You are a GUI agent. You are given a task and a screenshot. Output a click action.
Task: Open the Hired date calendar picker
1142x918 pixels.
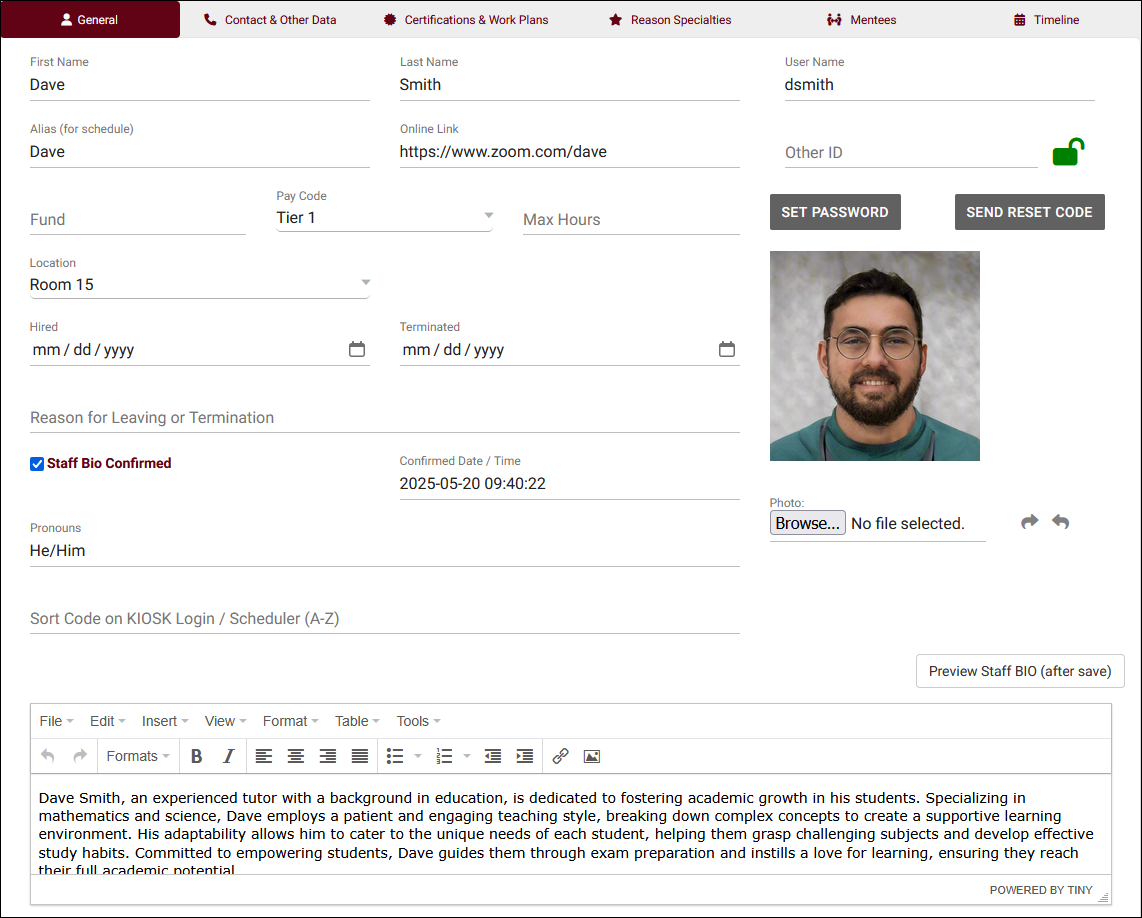point(357,349)
